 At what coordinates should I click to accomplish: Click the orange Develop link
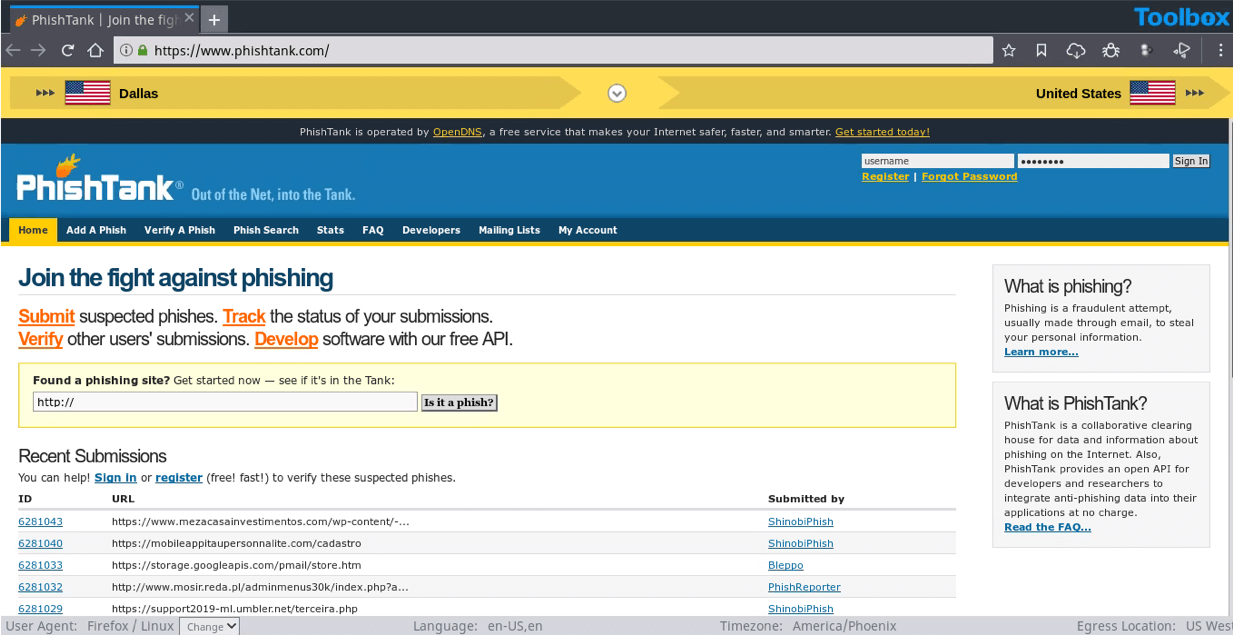(x=286, y=339)
